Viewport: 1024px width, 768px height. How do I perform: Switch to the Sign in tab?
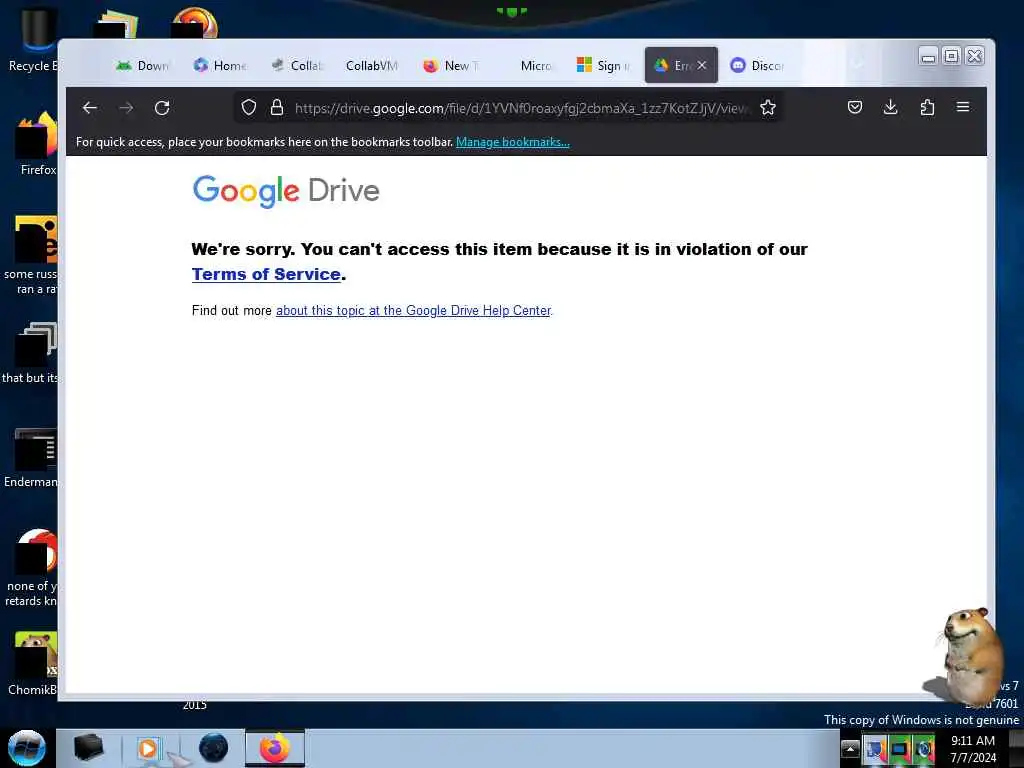(603, 65)
